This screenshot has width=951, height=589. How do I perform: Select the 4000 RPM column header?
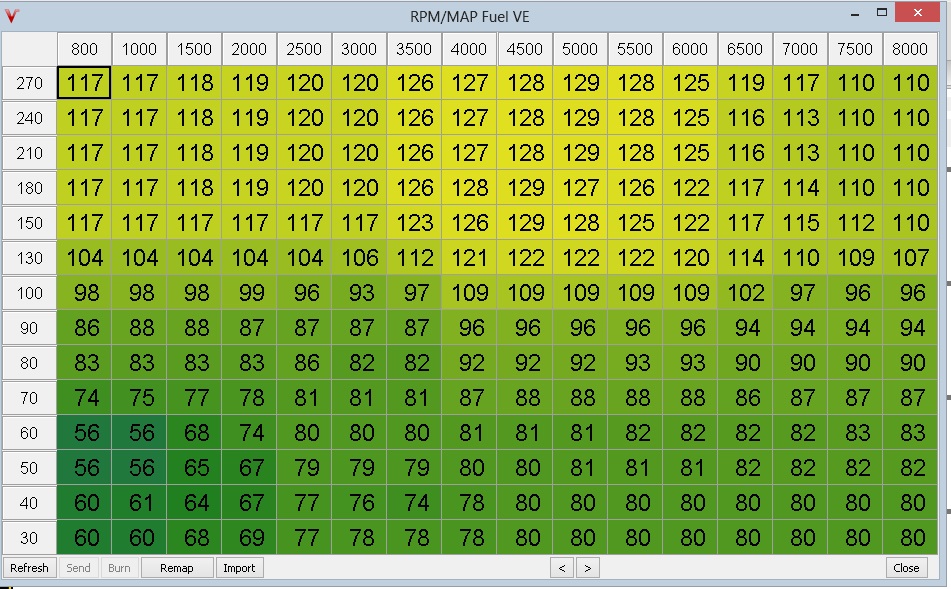pos(469,48)
